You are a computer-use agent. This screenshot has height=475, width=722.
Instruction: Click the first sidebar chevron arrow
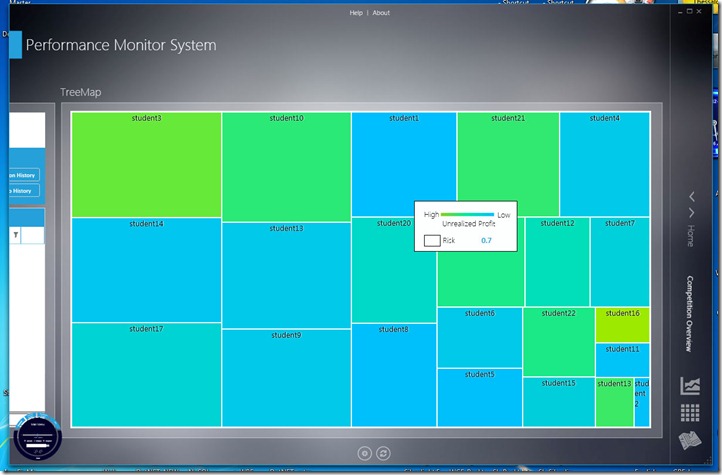(x=692, y=197)
